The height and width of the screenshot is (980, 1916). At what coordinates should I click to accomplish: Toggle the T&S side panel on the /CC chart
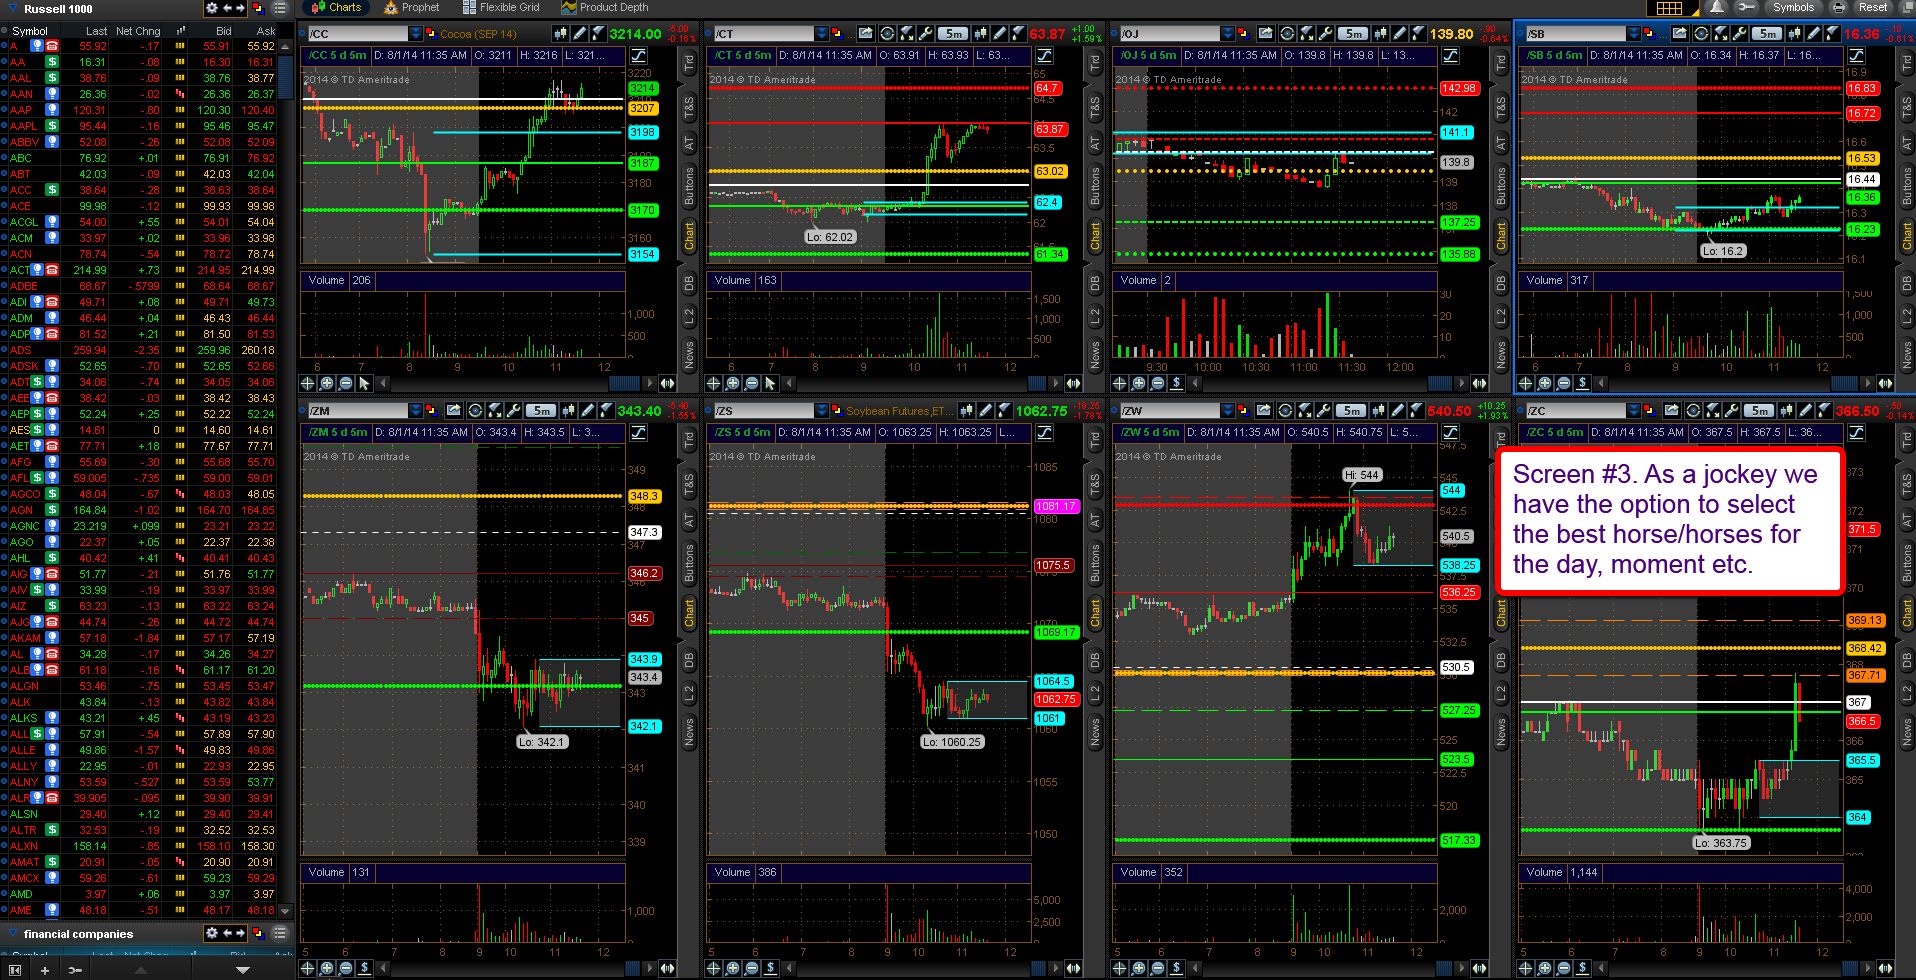689,107
